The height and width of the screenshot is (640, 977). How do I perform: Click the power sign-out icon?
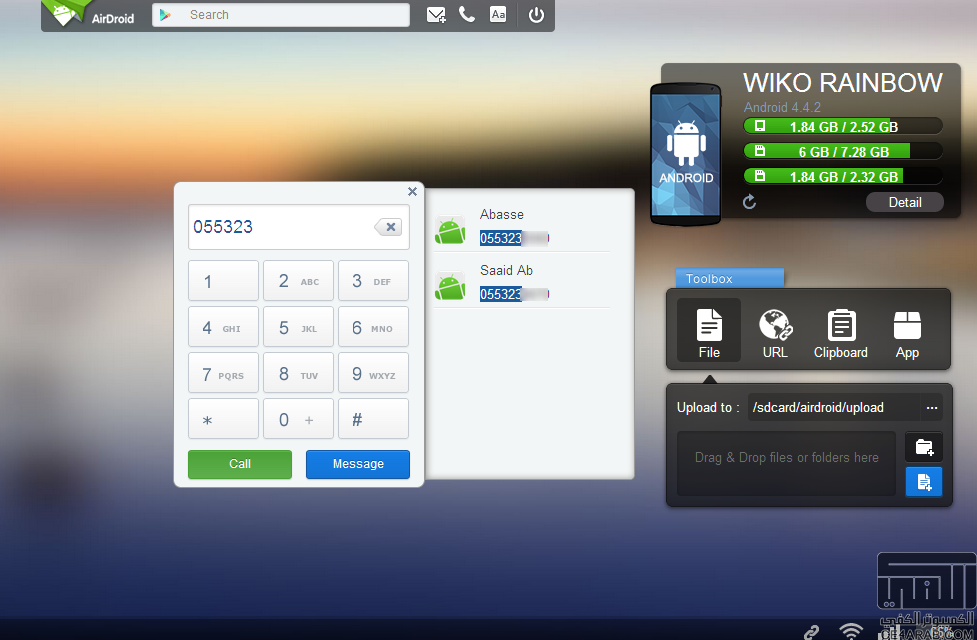pyautogui.click(x=536, y=14)
